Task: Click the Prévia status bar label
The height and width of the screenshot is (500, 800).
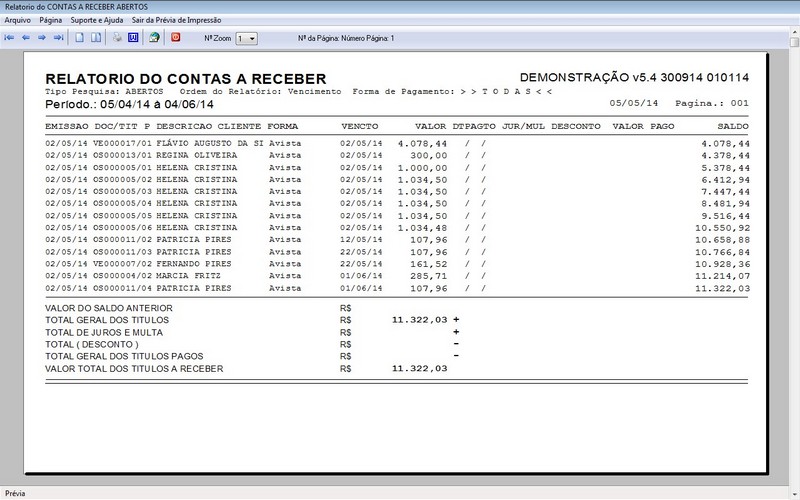Action: 15,493
